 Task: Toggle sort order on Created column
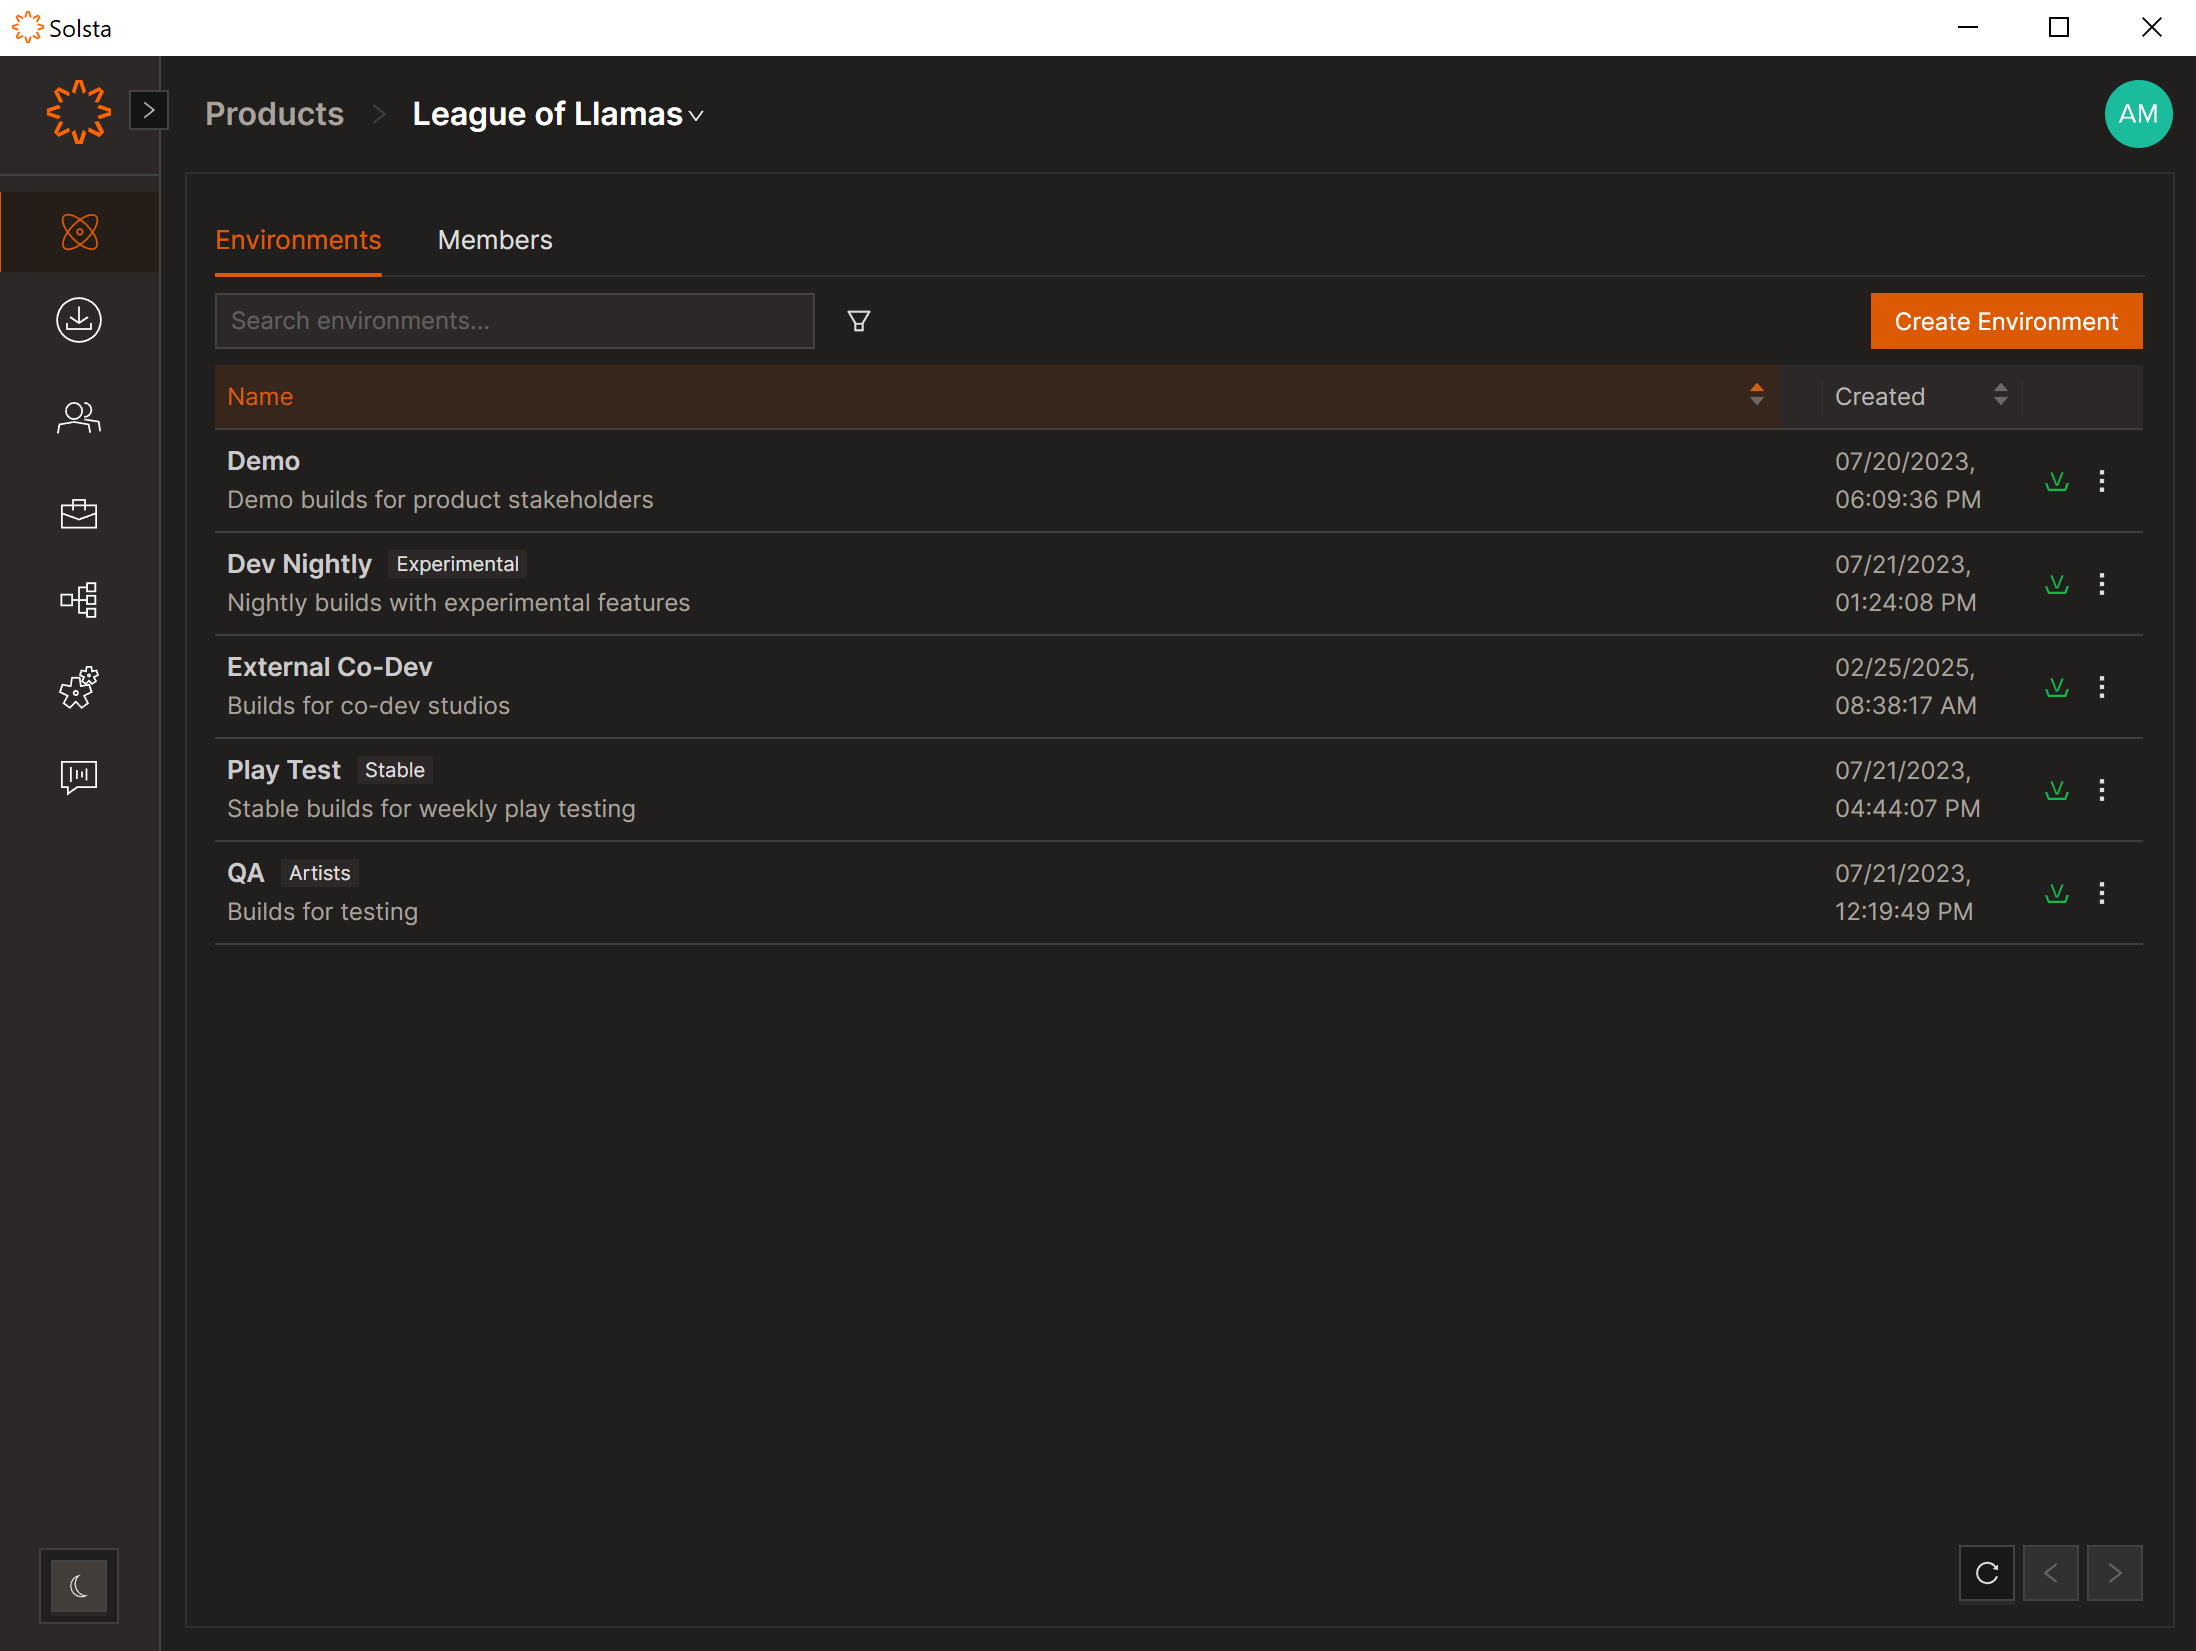[x=2000, y=396]
